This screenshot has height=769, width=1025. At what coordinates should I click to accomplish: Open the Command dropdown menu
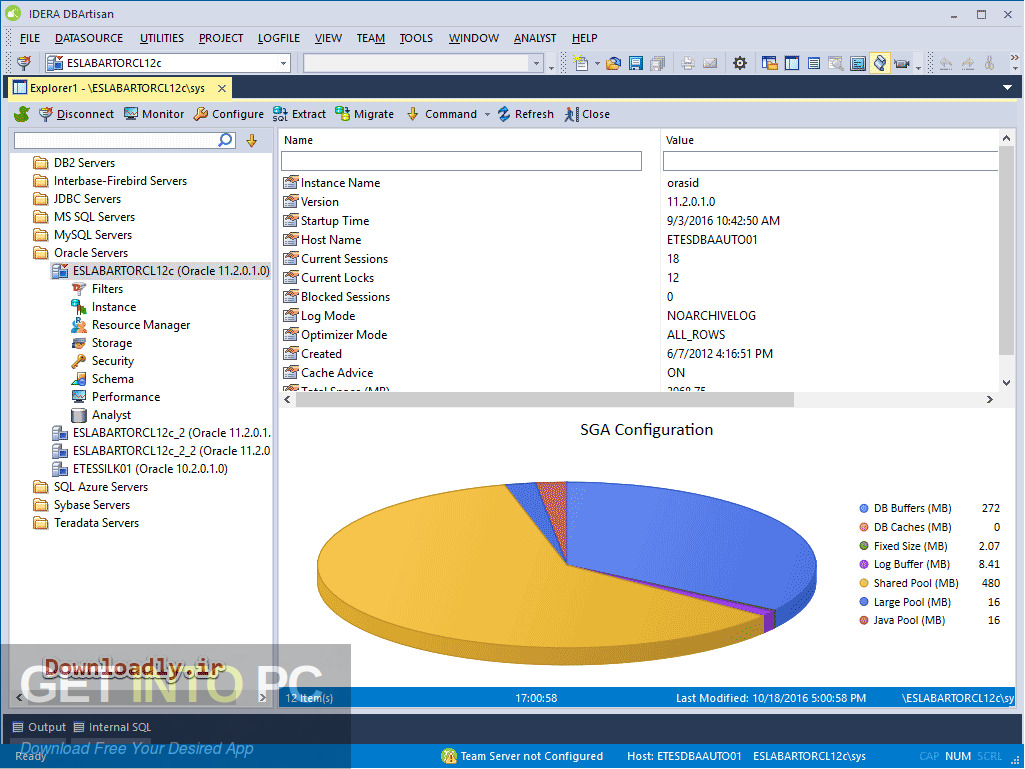coord(487,114)
